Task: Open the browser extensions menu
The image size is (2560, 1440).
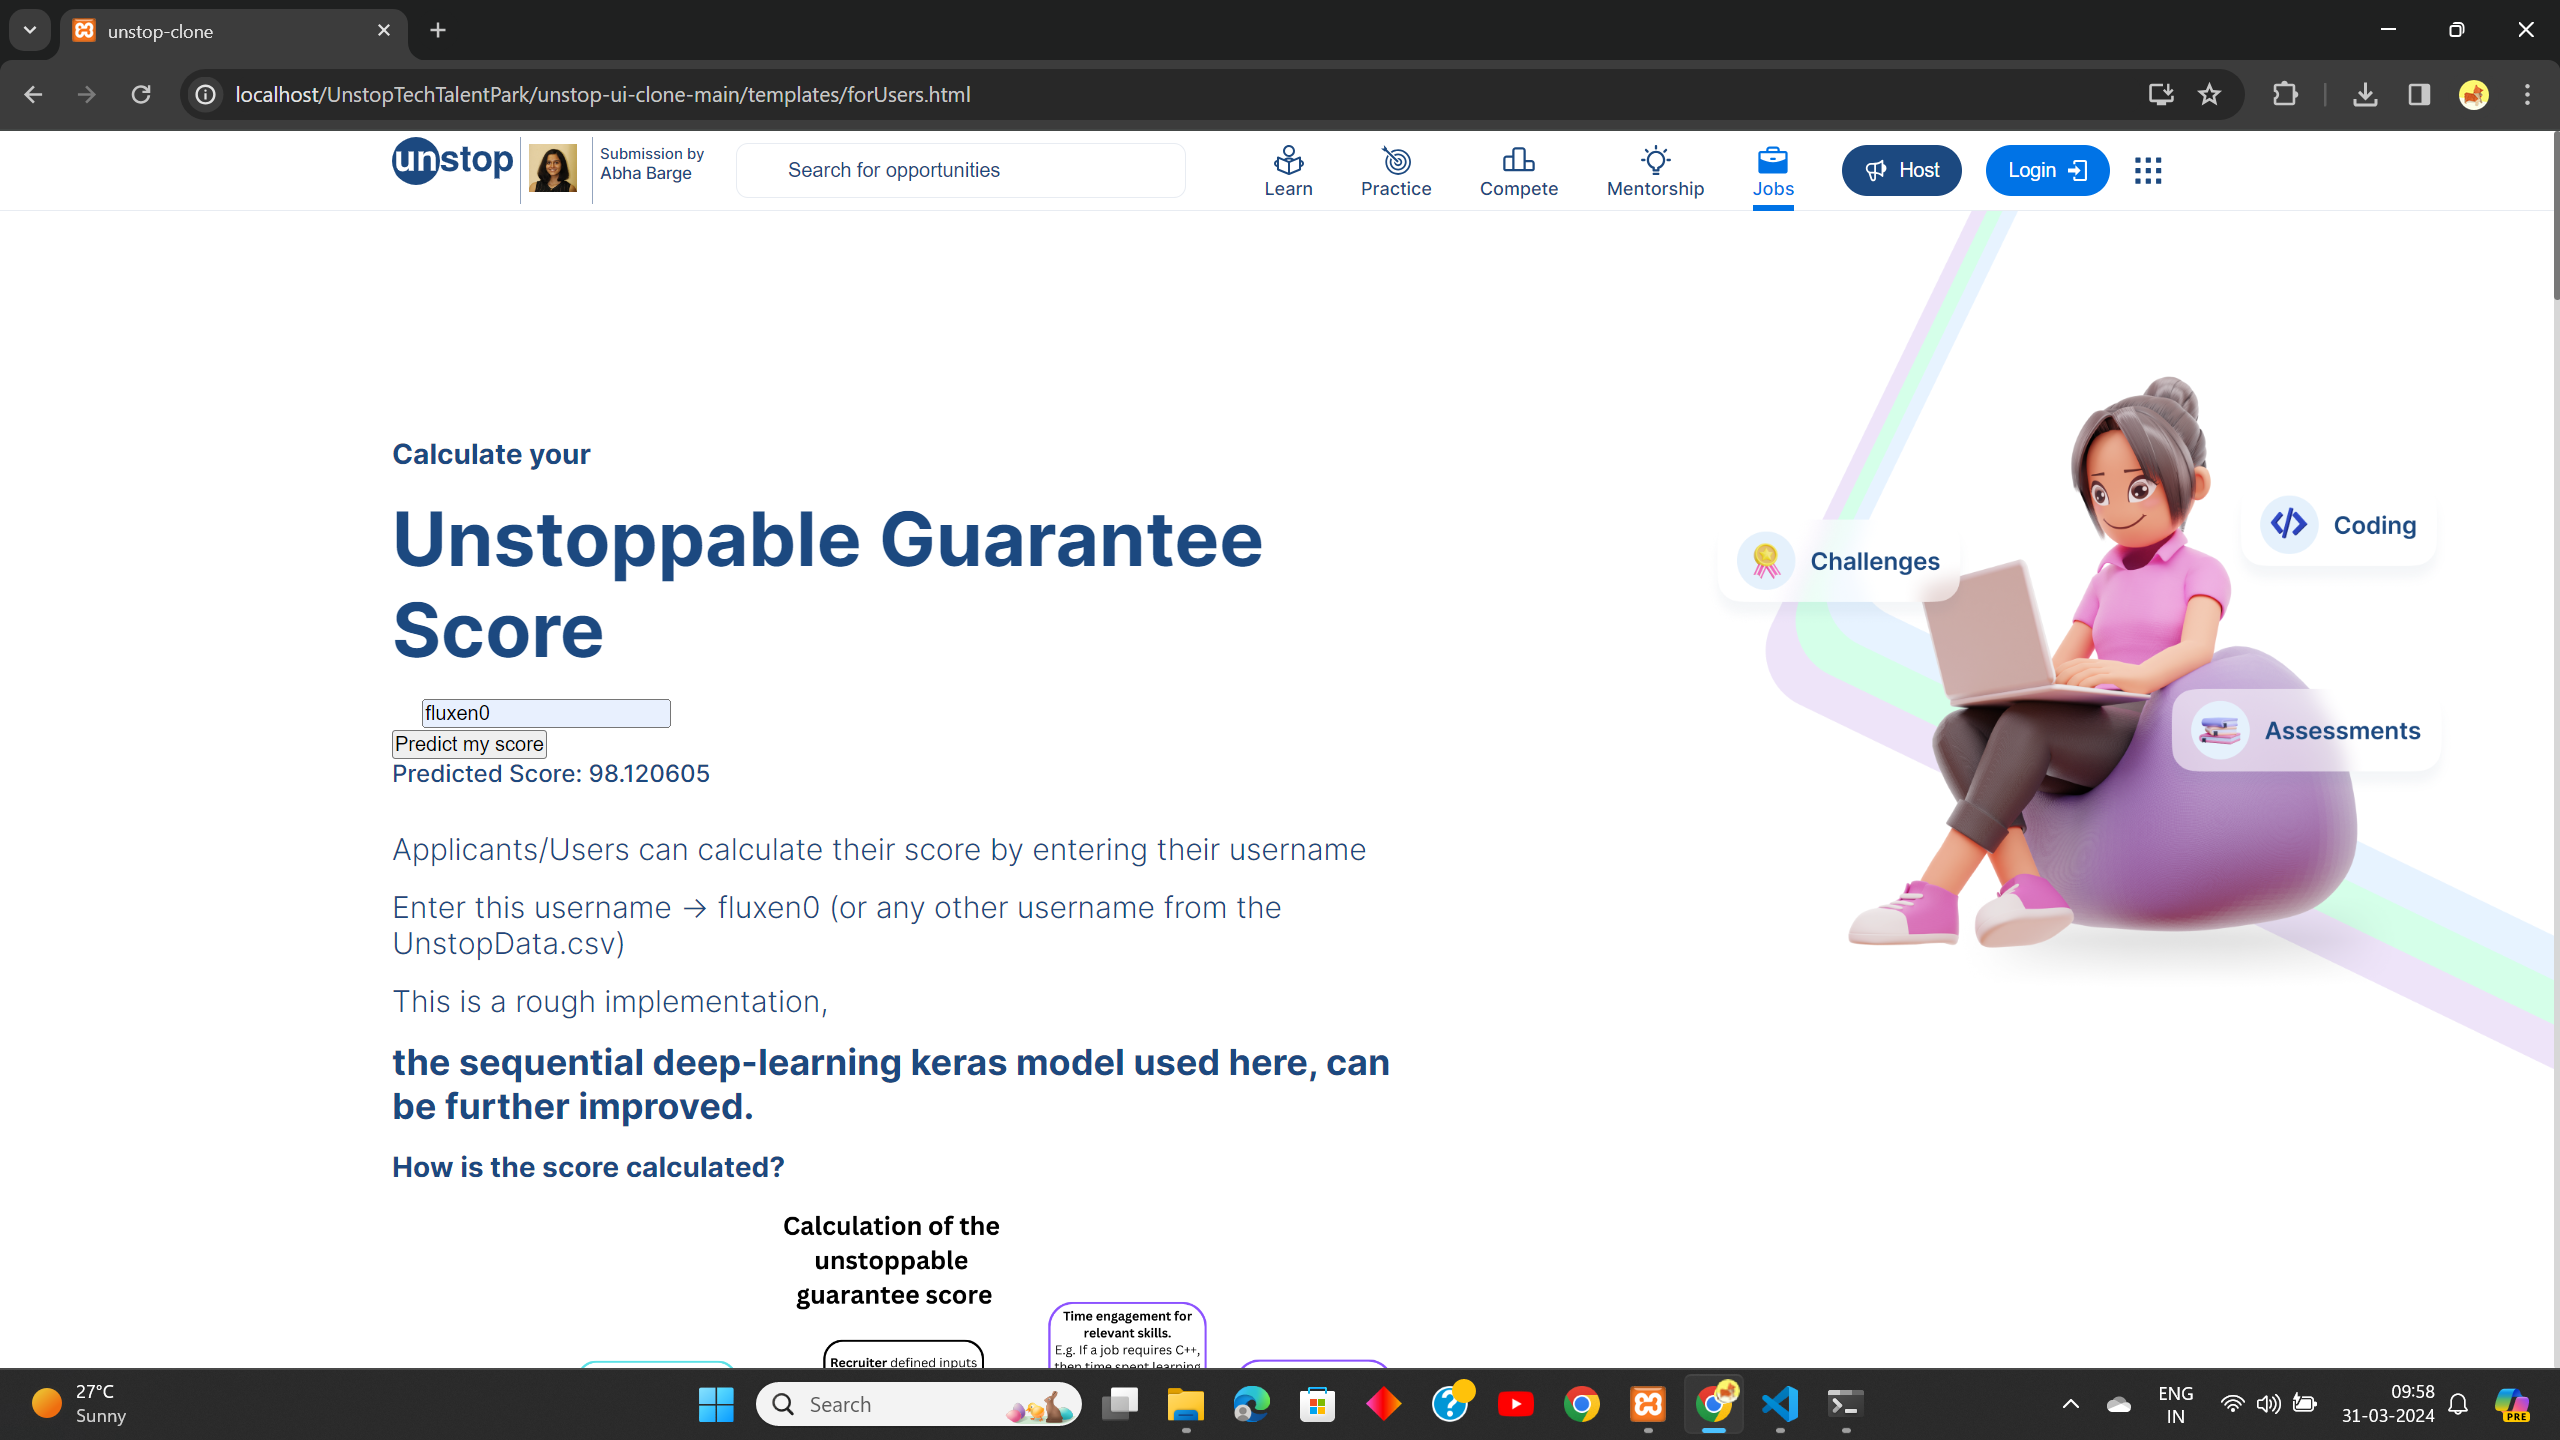Action: [x=2285, y=95]
